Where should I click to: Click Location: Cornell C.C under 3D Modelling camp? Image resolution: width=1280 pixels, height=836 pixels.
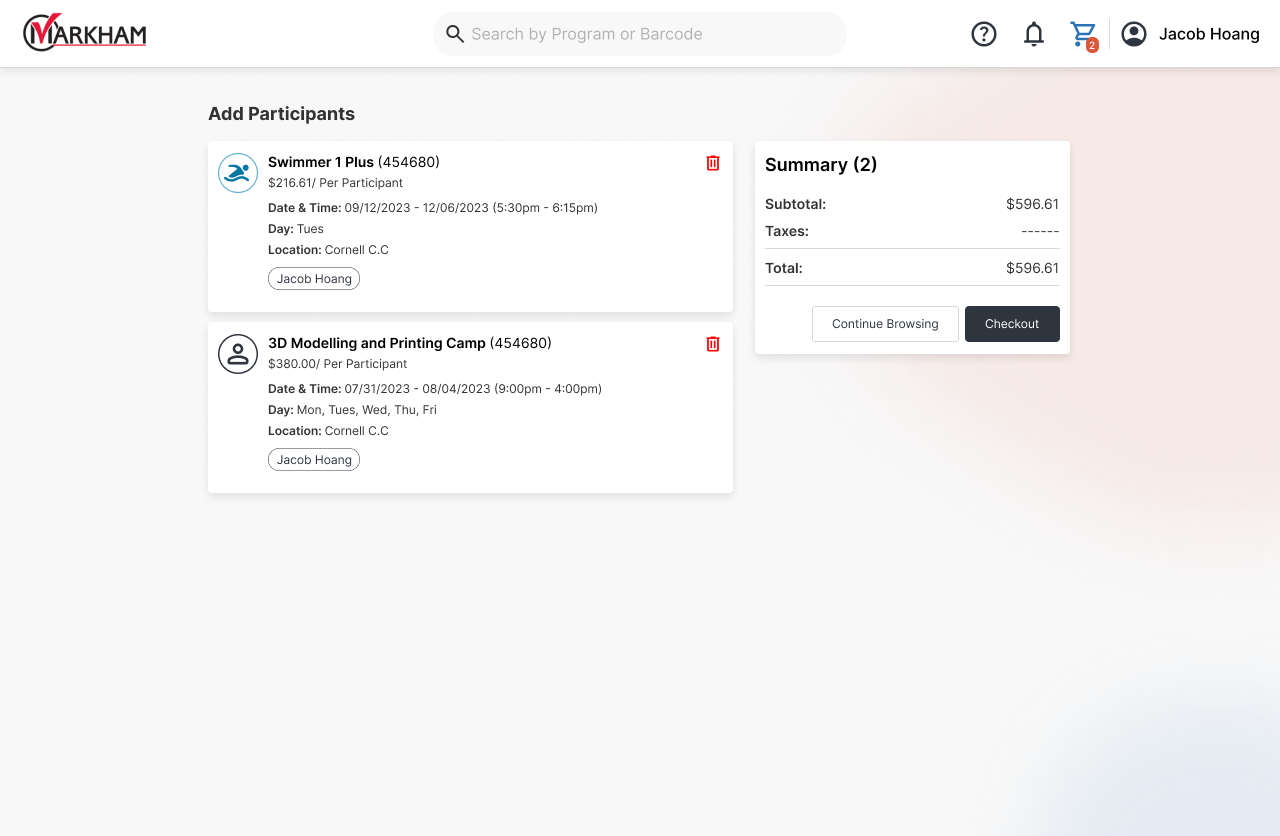(x=328, y=431)
